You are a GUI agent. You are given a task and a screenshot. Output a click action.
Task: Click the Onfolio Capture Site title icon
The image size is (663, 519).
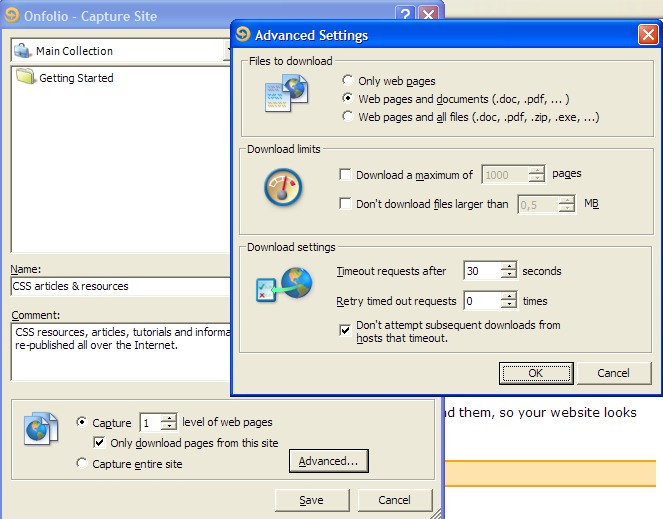click(12, 14)
